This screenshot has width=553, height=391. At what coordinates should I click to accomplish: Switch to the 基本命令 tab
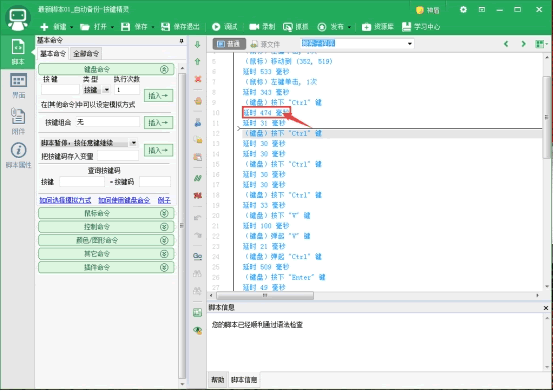coord(53,54)
